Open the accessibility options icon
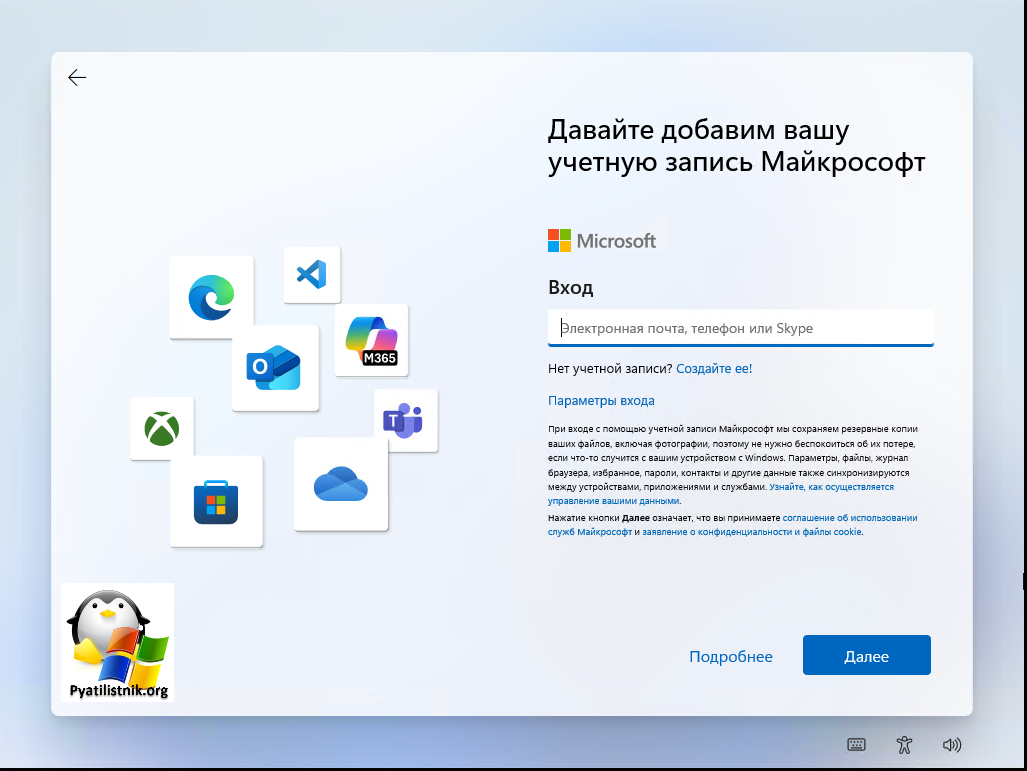Screen dimensions: 1027x771 pyautogui.click(x=904, y=744)
